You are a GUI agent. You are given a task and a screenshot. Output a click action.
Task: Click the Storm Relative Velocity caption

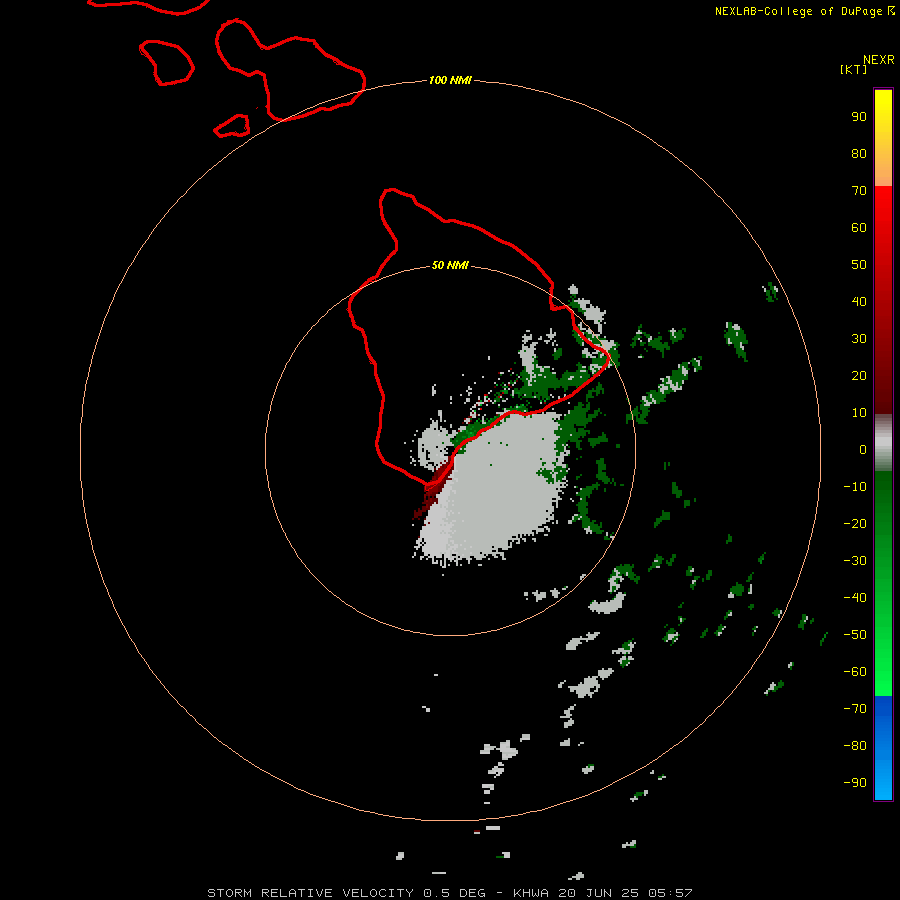pyautogui.click(x=450, y=893)
